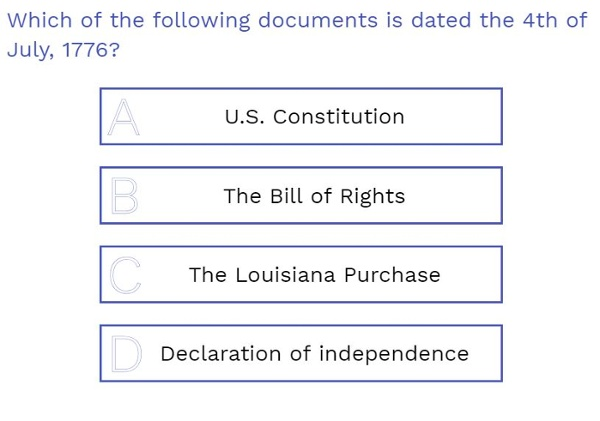Click the outlined letter A icon
This screenshot has width=600, height=421.
pyautogui.click(x=124, y=117)
